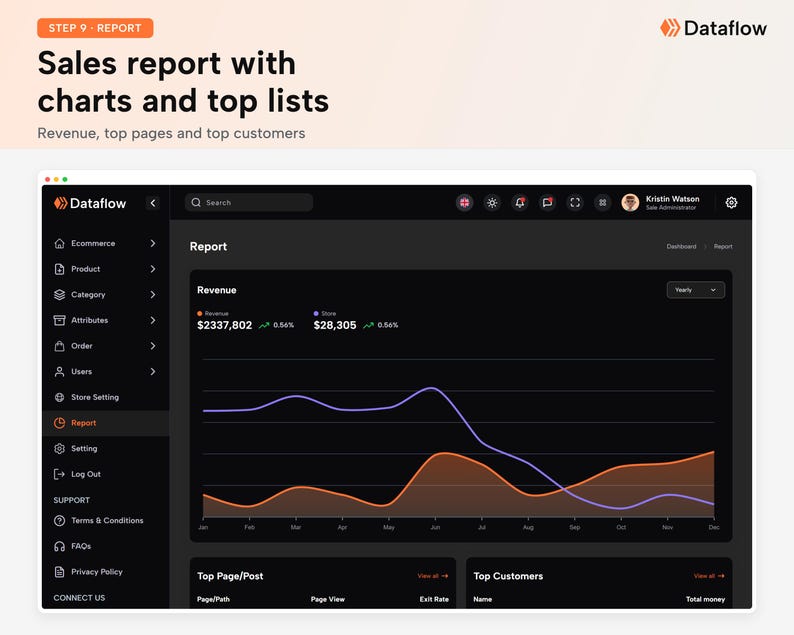Open Ecommerce menu item
794x635 pixels.
(x=105, y=244)
